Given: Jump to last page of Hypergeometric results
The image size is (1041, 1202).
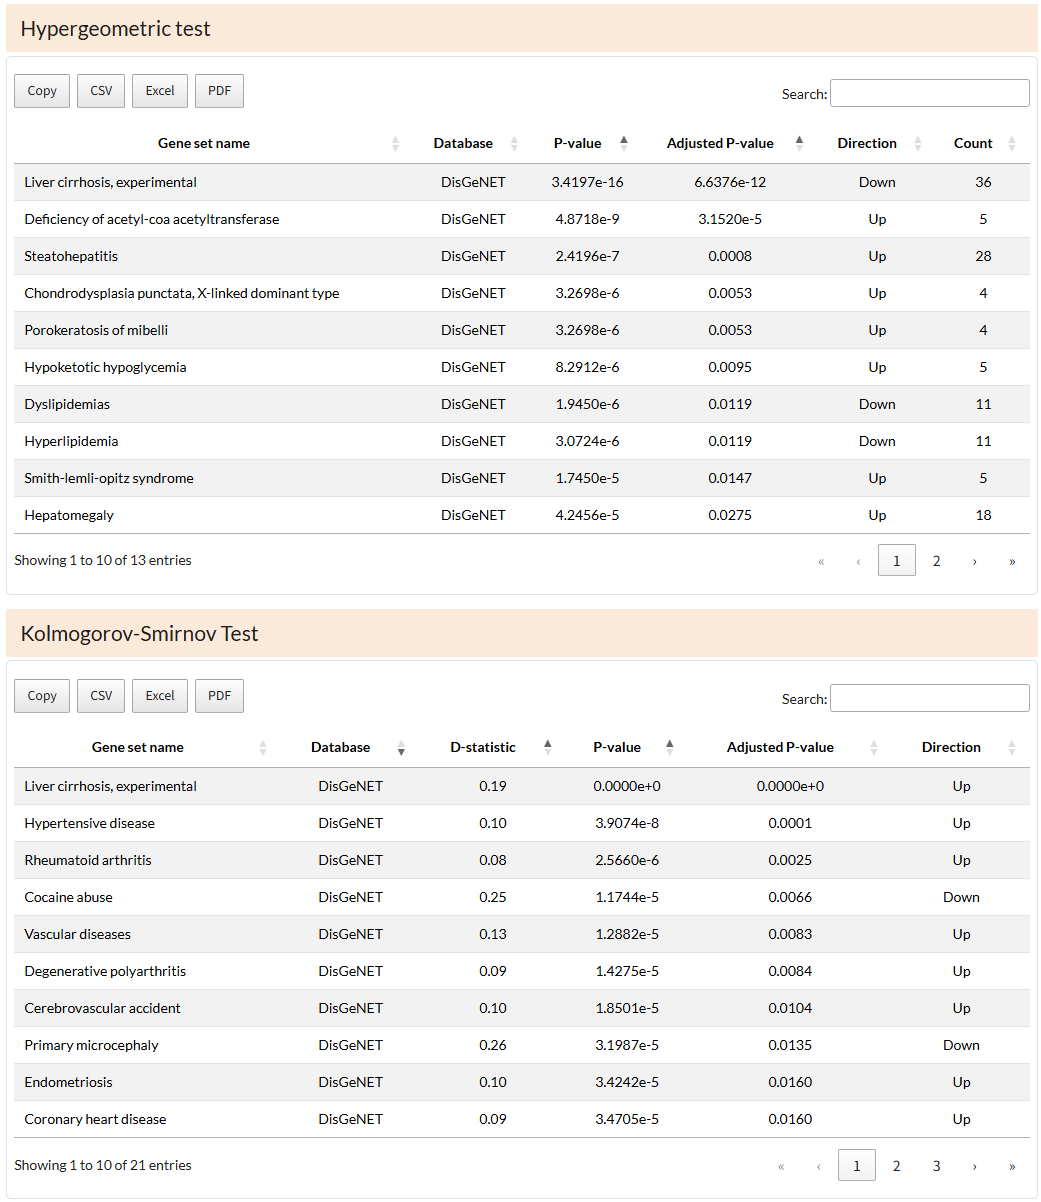Looking at the screenshot, I should coord(1012,561).
